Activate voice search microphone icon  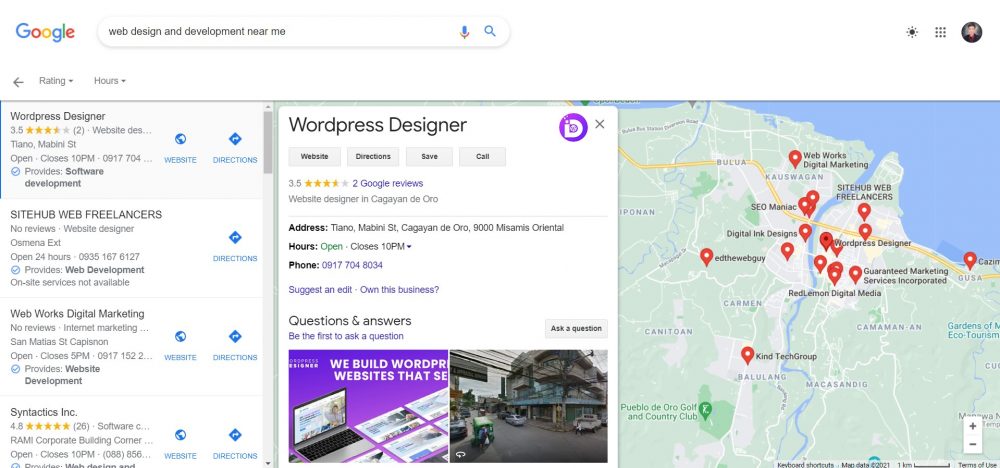click(464, 31)
